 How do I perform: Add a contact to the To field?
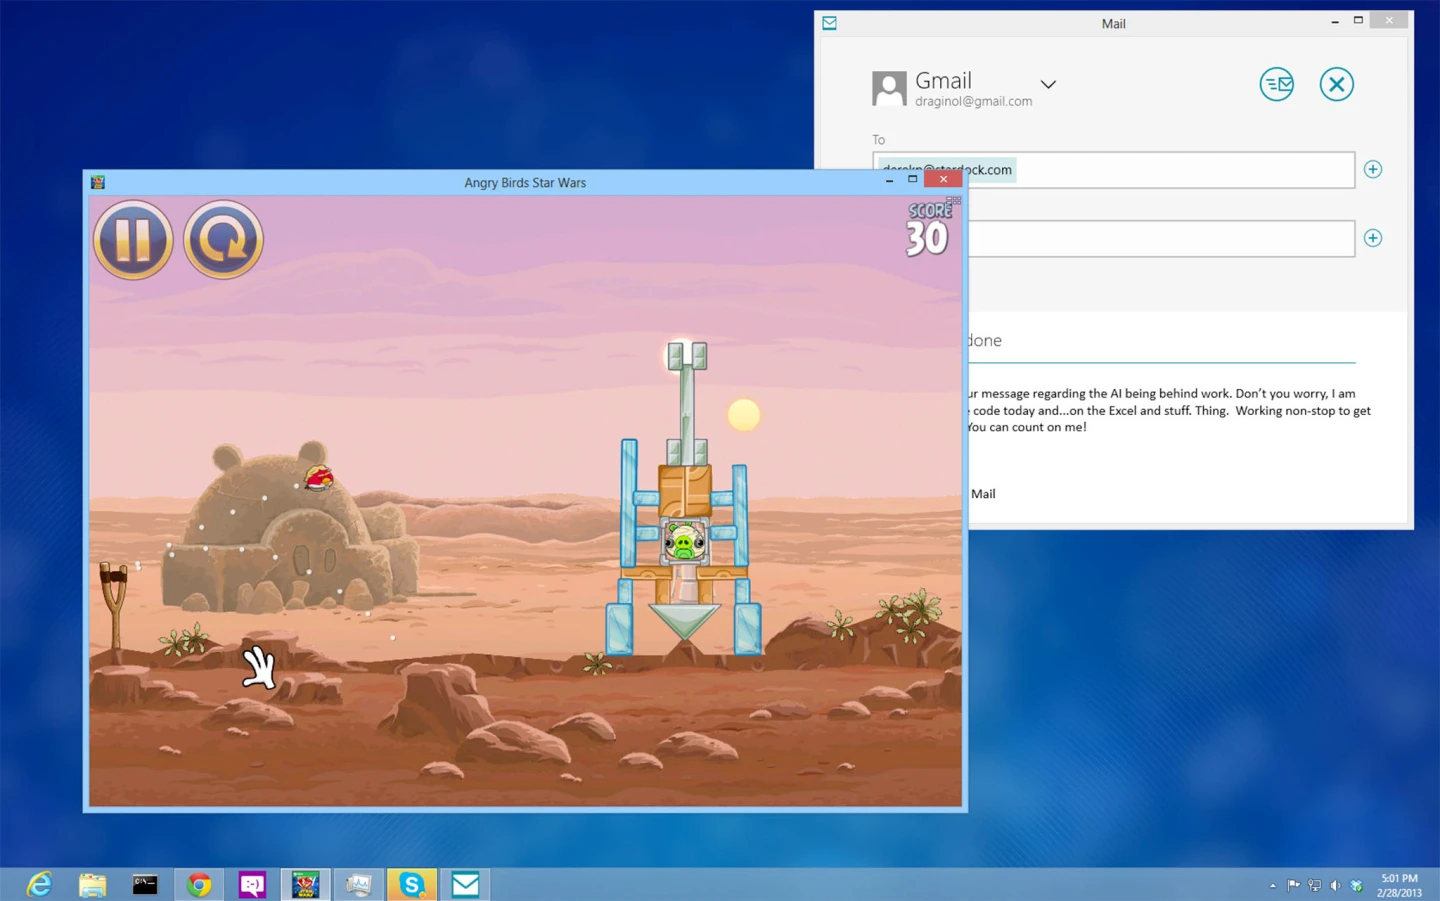click(1373, 169)
